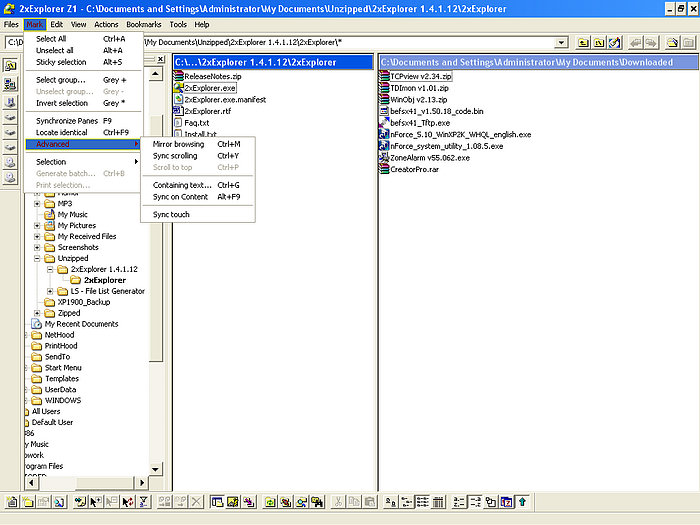Click the root folder icon with backslash
This screenshot has height=525, width=700.
click(599, 42)
